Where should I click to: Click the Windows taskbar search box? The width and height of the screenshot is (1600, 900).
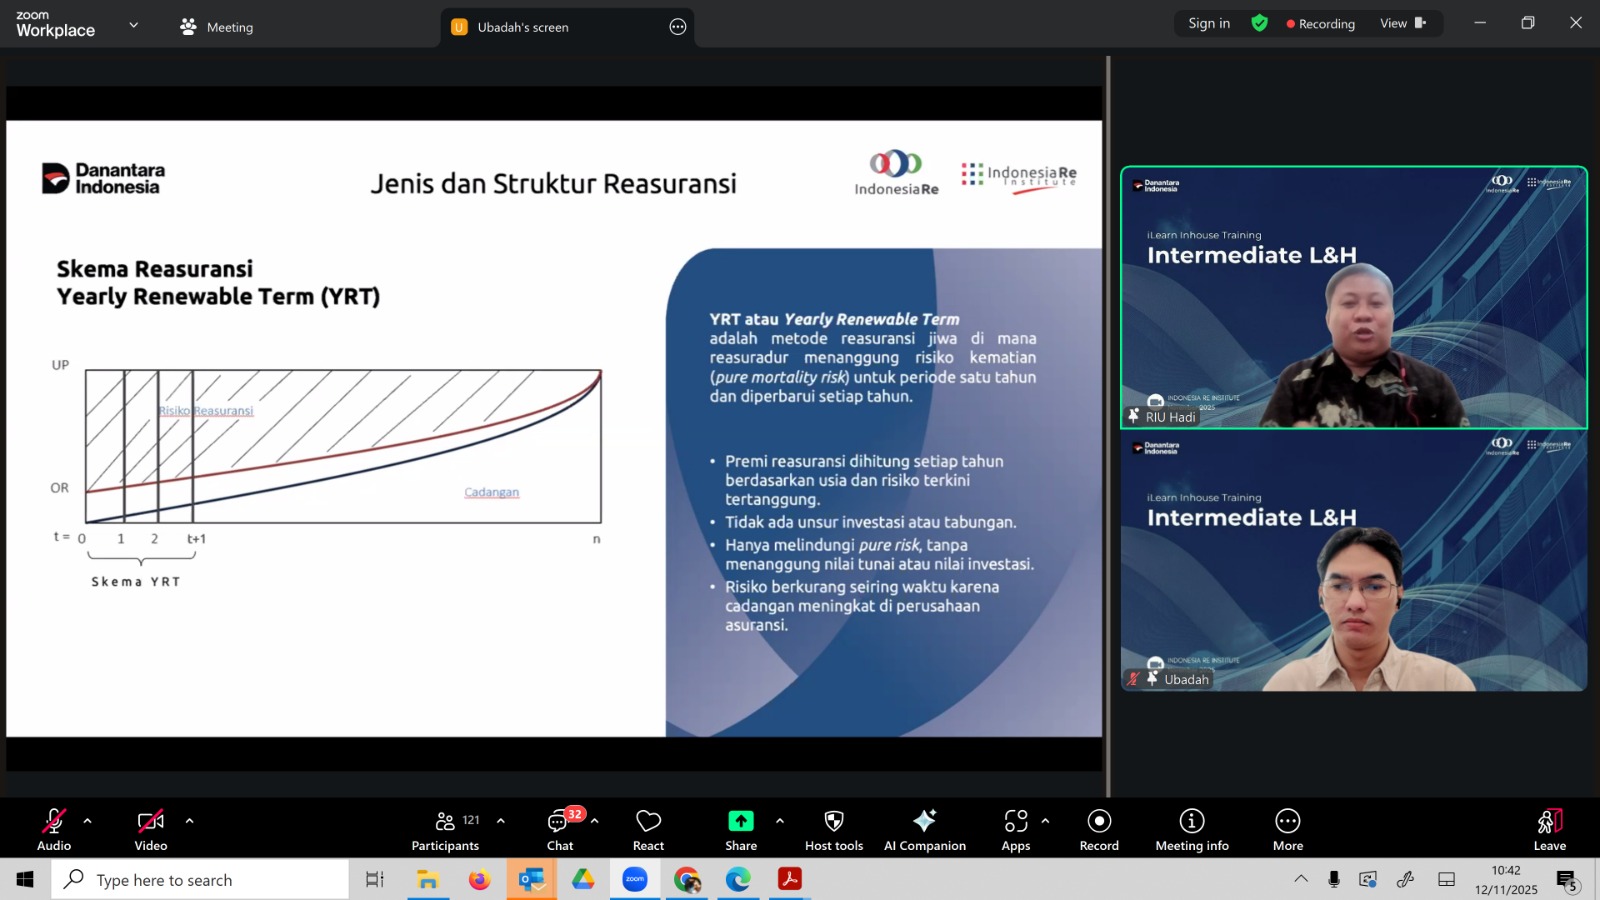(200, 880)
